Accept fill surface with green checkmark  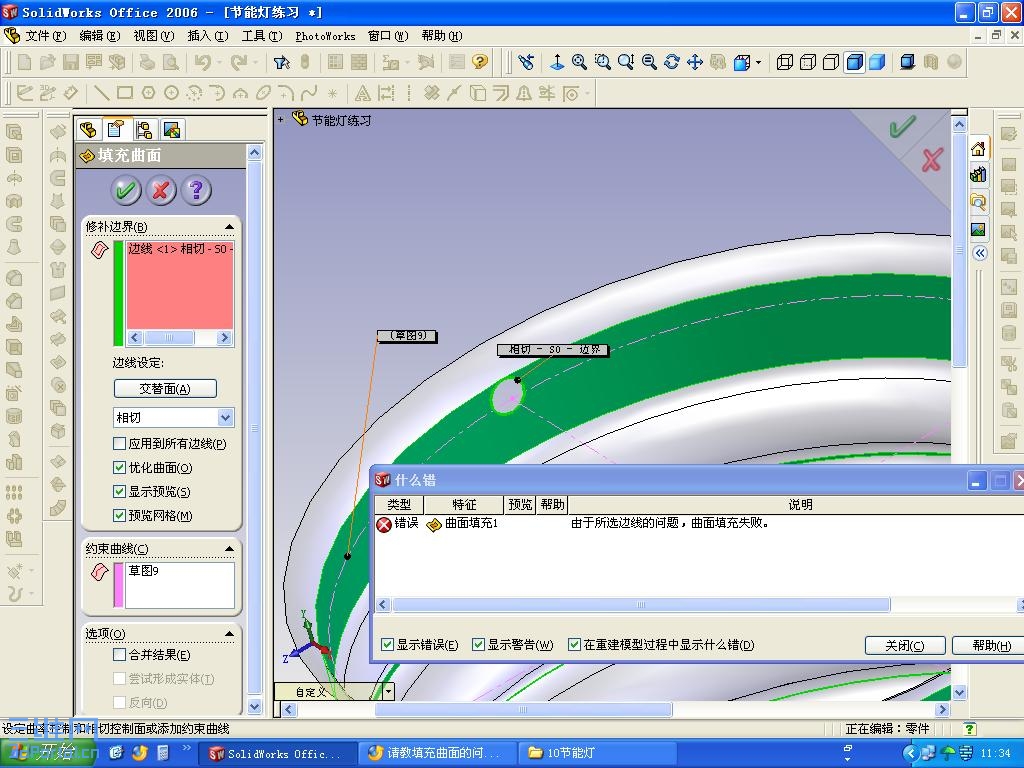point(126,190)
